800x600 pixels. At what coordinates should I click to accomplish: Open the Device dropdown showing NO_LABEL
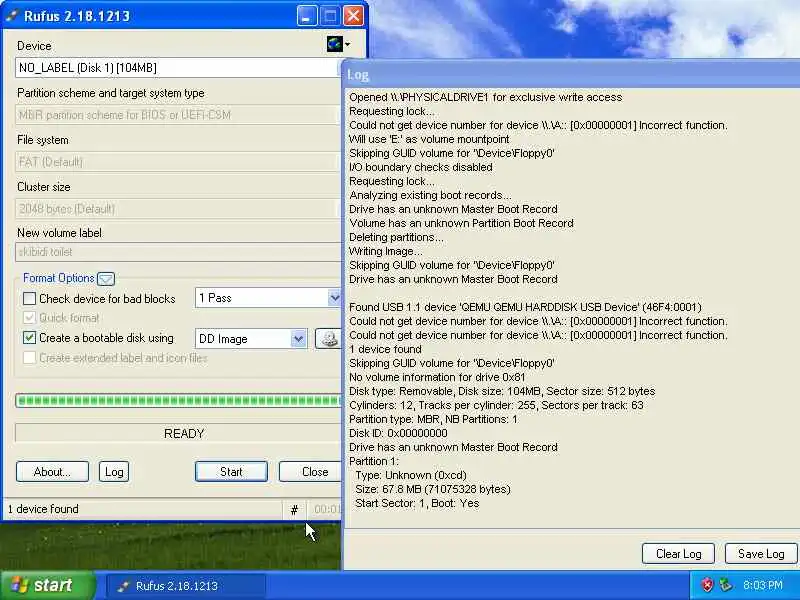(x=178, y=68)
